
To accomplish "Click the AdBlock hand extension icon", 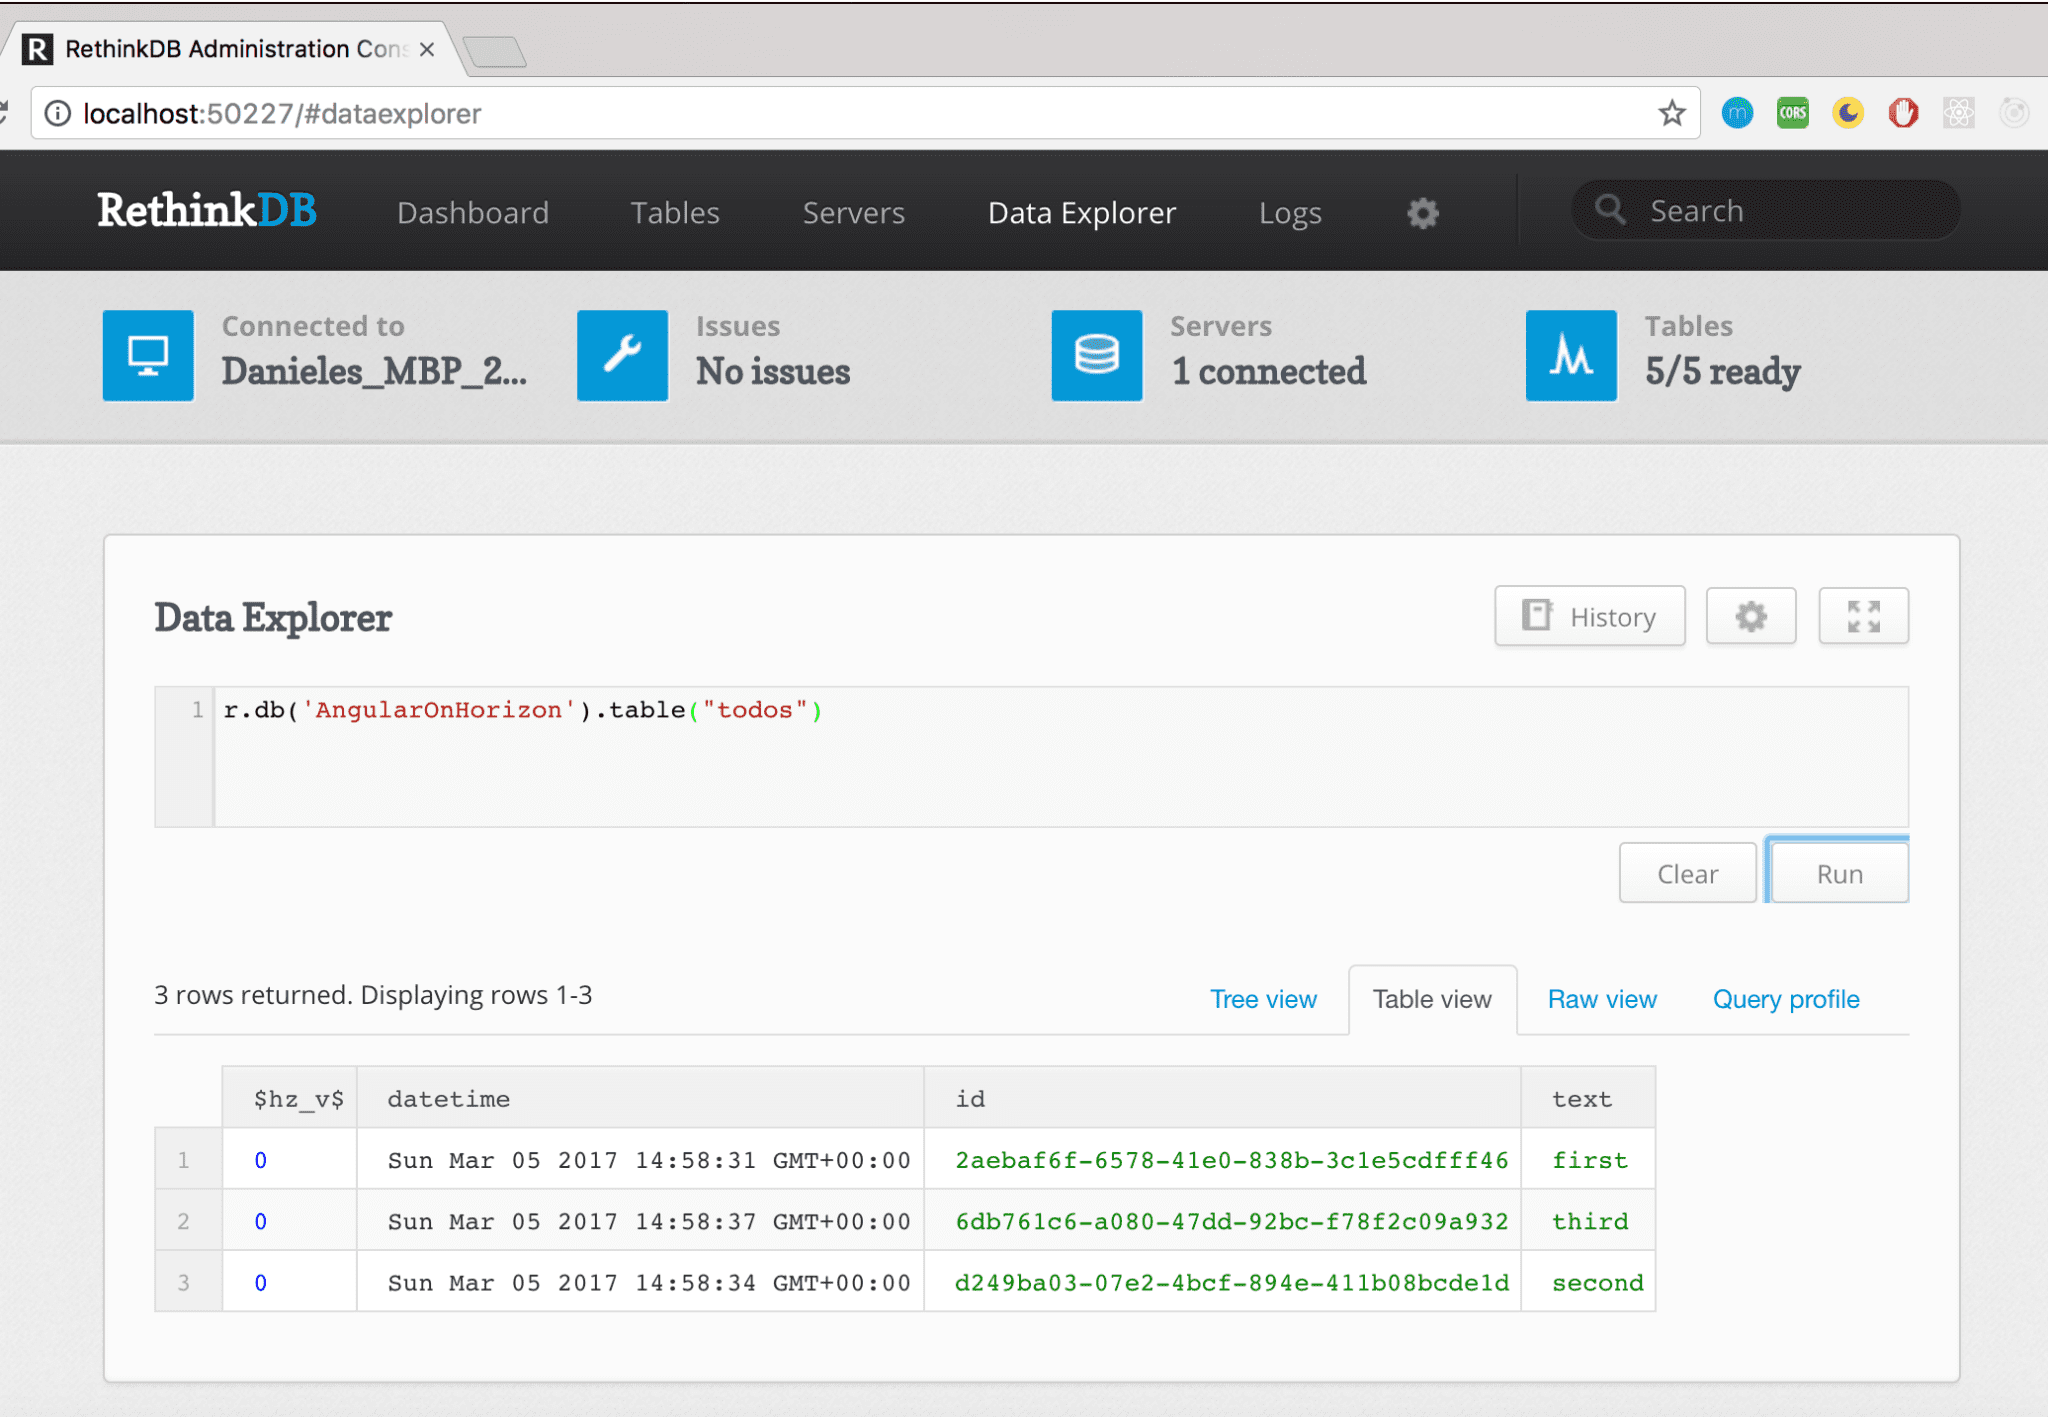I will point(1904,112).
